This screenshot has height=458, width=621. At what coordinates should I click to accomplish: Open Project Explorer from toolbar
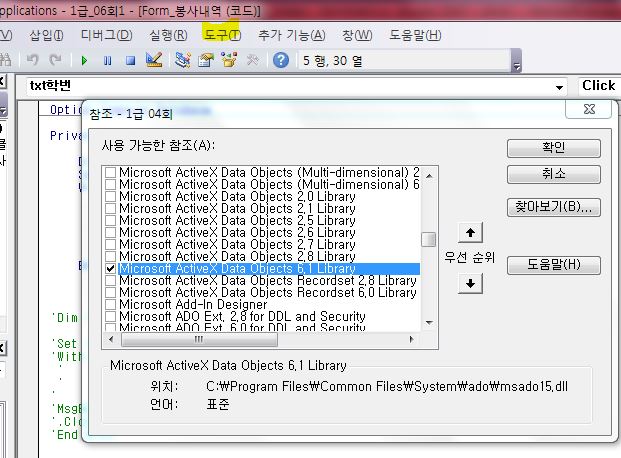[183, 61]
